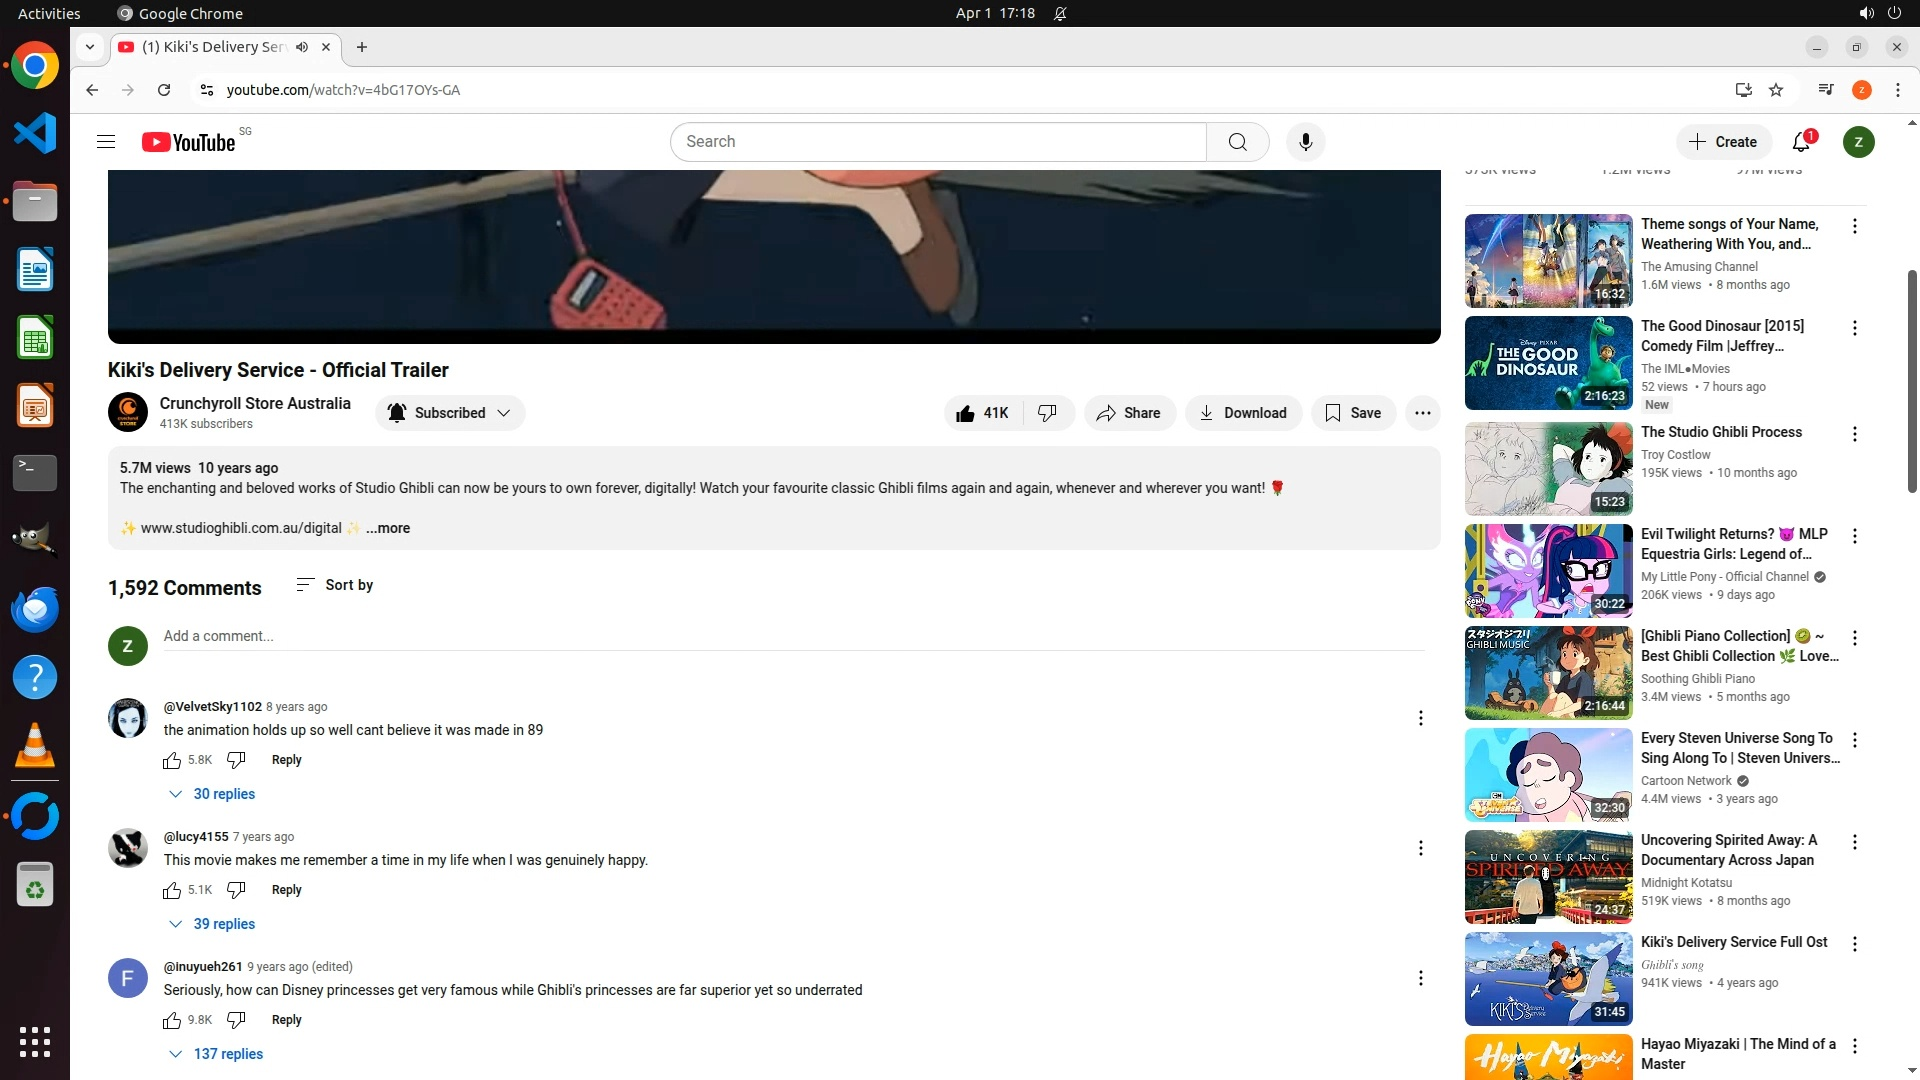Open more actions ellipsis beside Save
The width and height of the screenshot is (1920, 1080).
[x=1422, y=413]
